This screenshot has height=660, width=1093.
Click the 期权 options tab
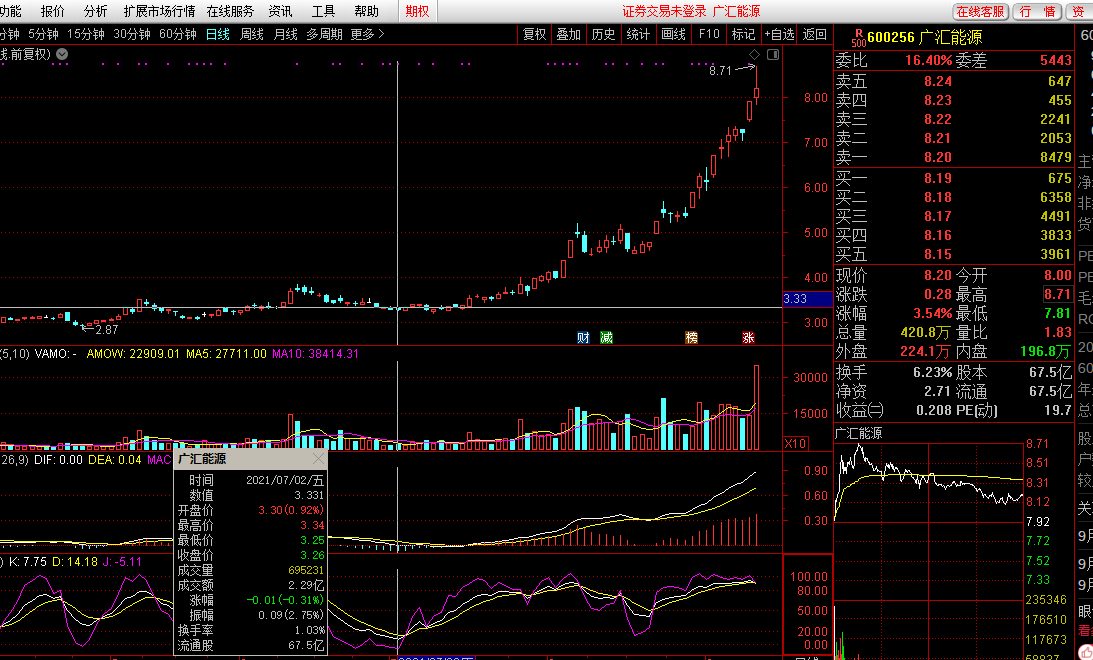click(418, 11)
